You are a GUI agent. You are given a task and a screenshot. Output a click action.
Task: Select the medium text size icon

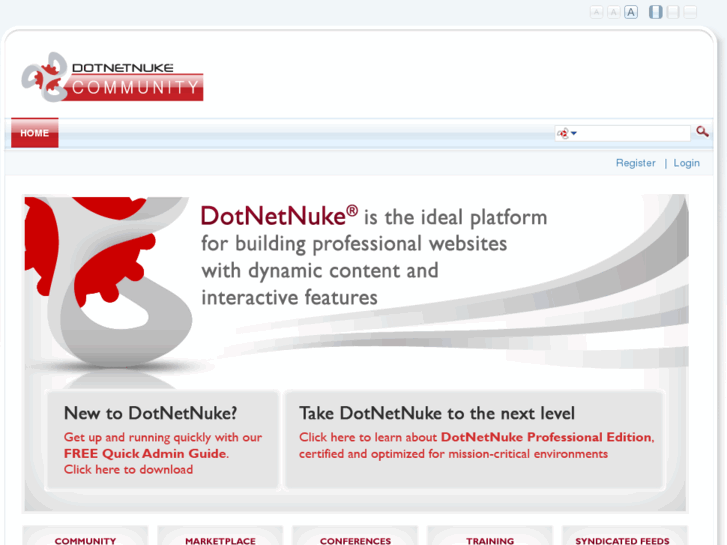click(x=613, y=12)
